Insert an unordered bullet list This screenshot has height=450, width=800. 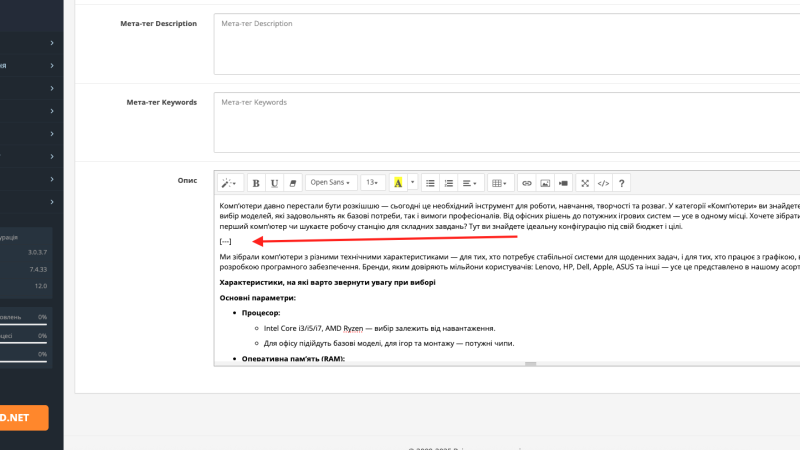[x=431, y=183]
